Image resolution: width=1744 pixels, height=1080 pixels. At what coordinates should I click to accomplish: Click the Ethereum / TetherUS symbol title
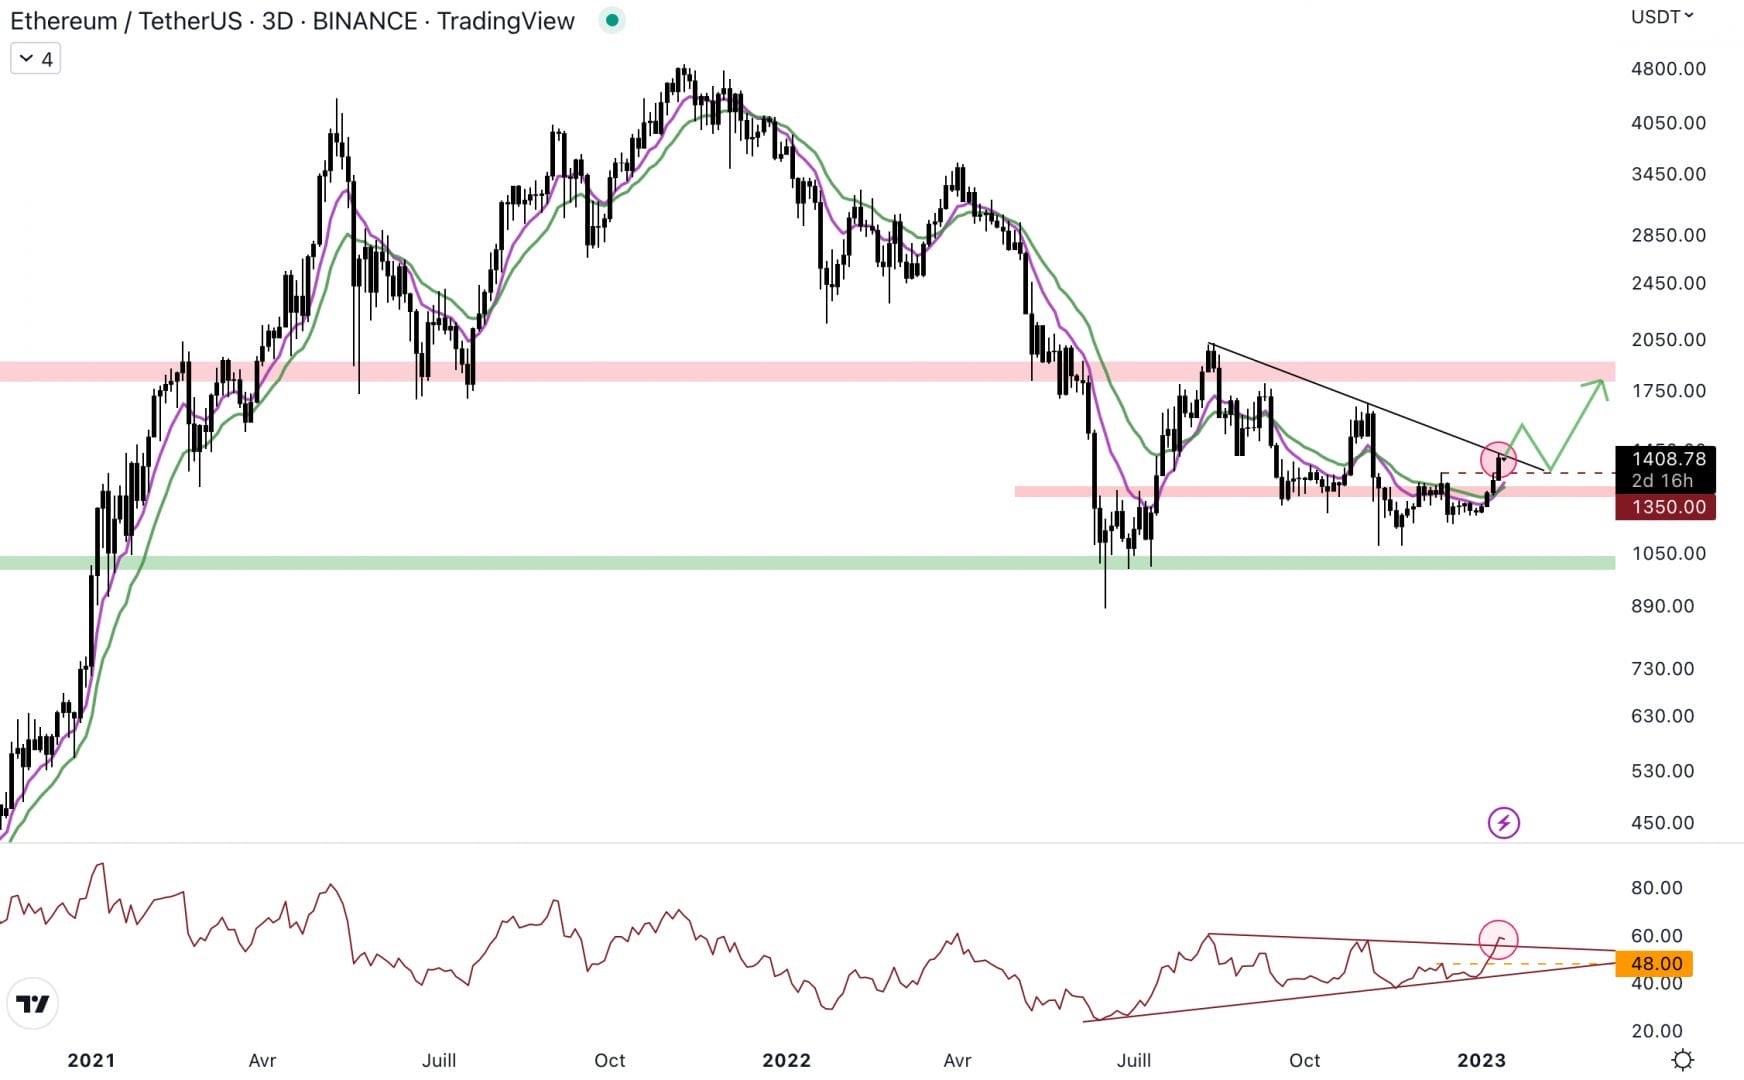point(129,21)
